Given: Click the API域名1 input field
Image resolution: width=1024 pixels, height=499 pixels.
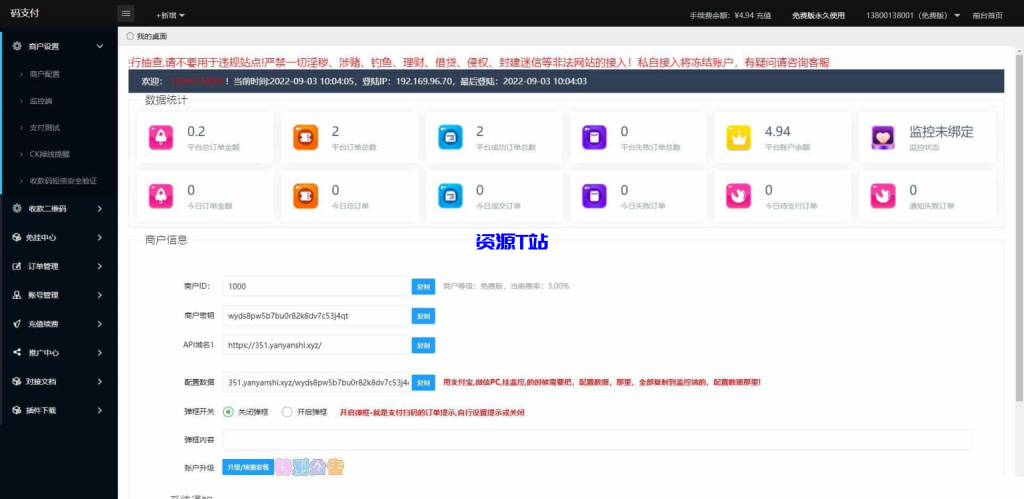Looking at the screenshot, I should tap(315, 345).
